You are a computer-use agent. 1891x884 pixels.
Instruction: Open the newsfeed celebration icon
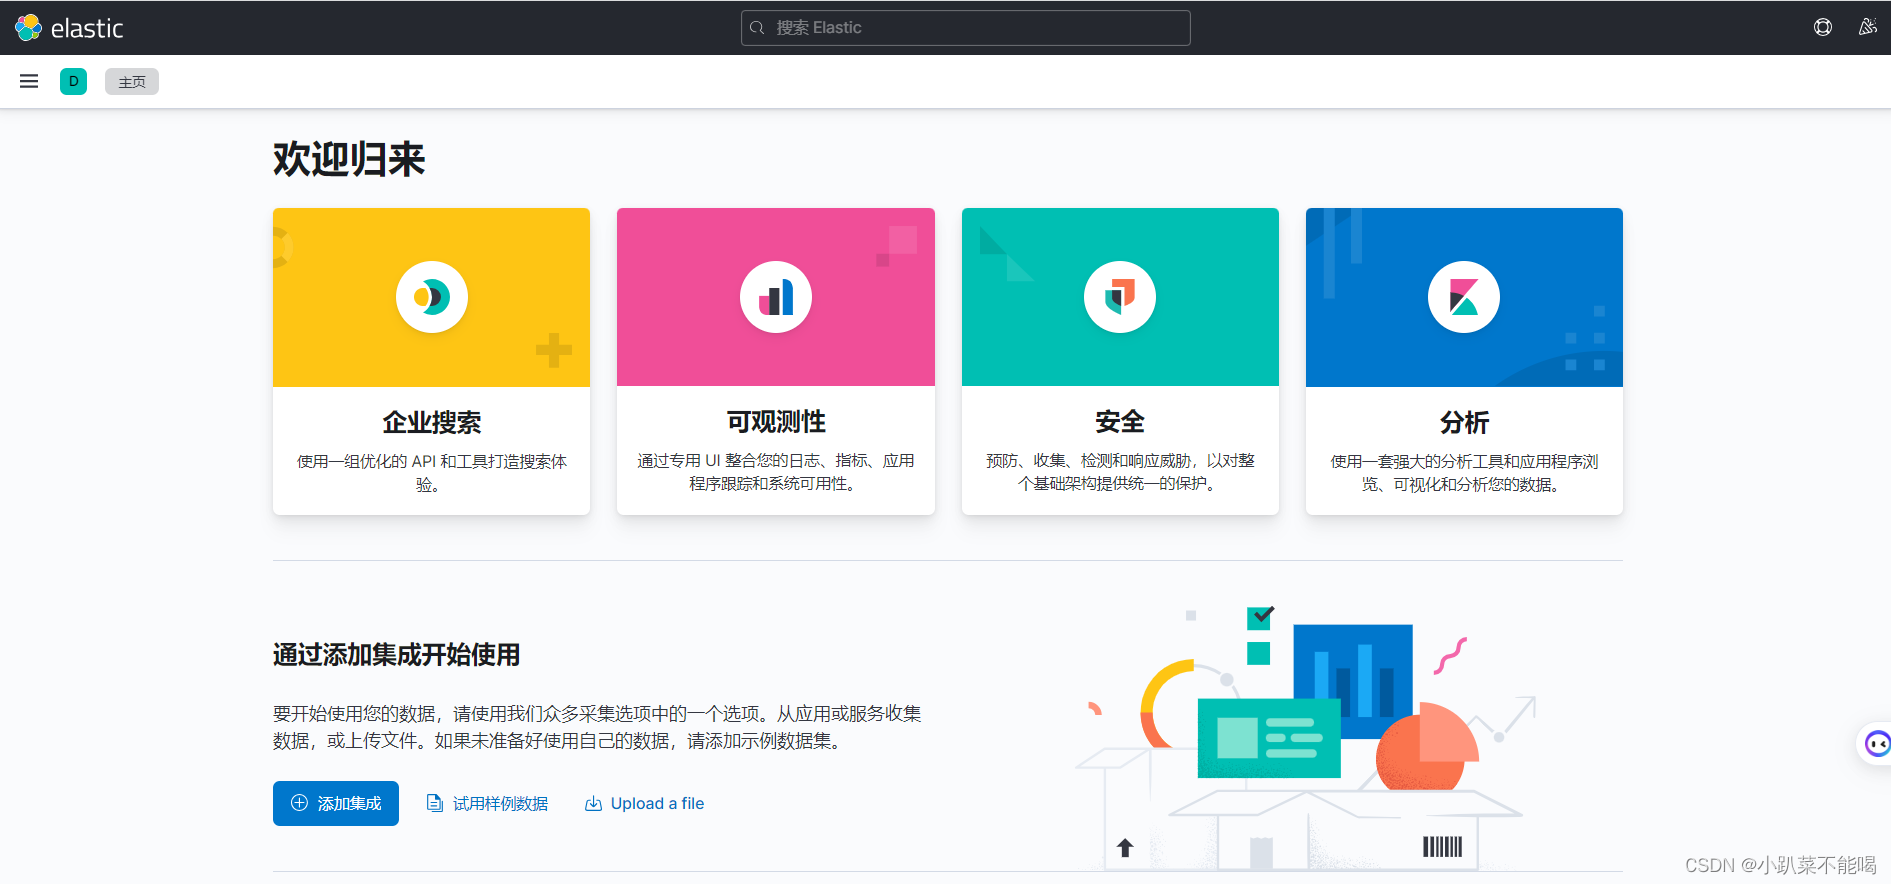pos(1867,28)
